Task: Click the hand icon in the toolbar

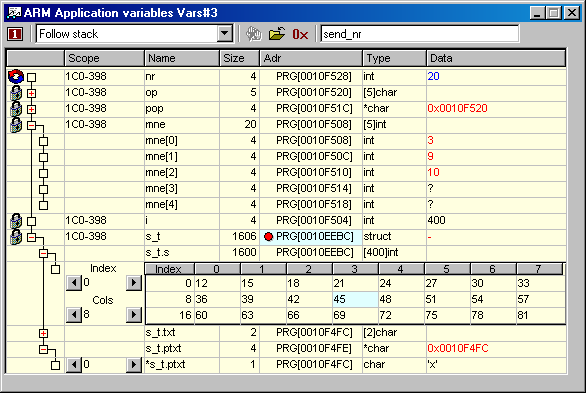Action: pos(254,34)
